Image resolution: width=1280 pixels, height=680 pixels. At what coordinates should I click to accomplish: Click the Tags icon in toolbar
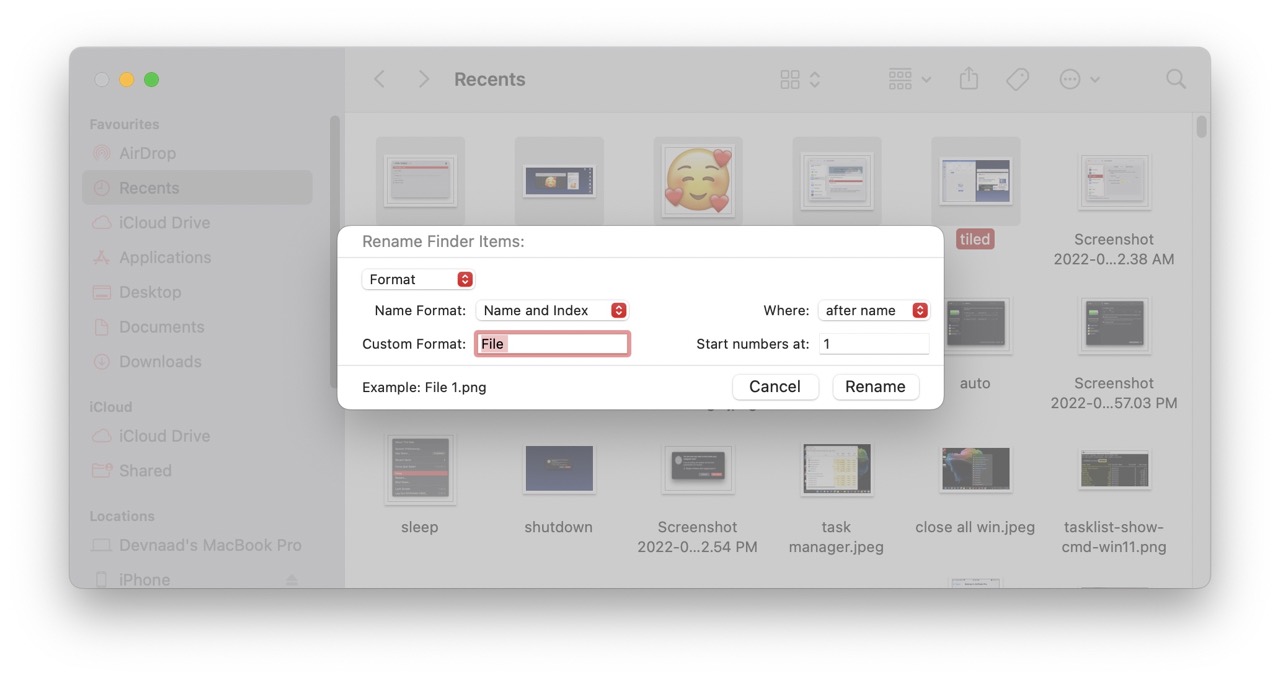pos(1017,79)
